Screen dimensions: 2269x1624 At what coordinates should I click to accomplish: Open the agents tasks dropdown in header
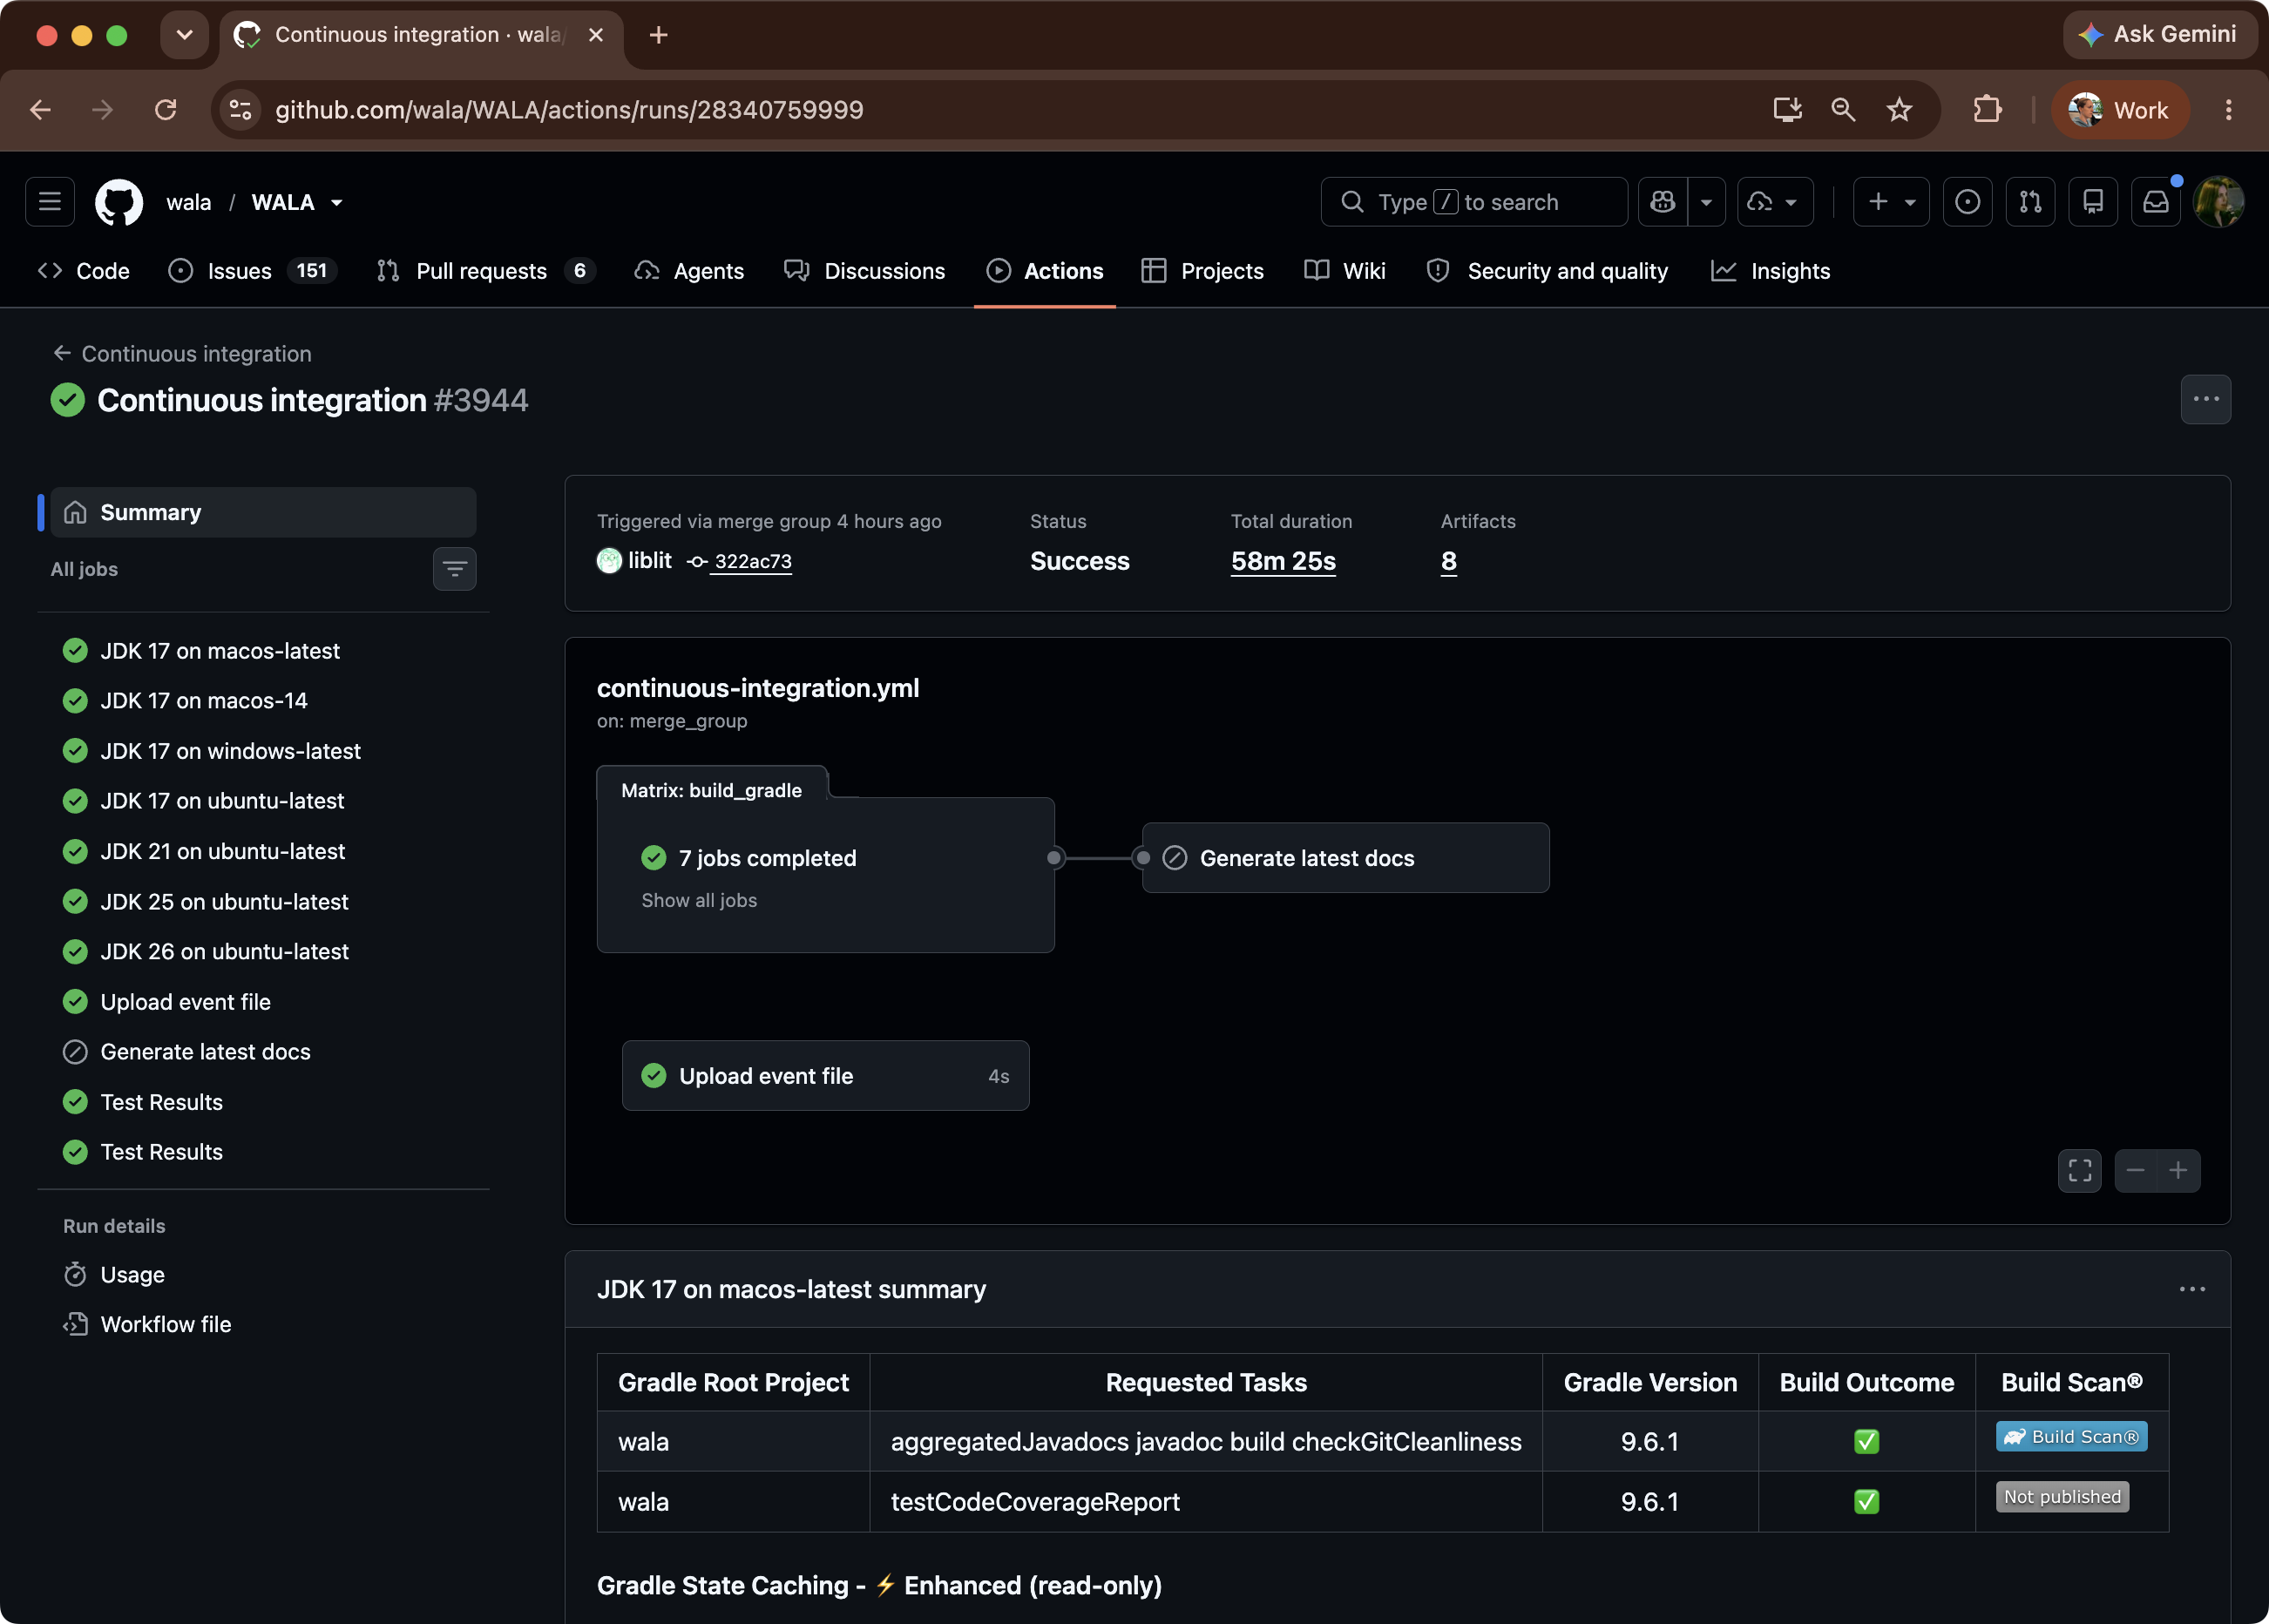click(1775, 202)
